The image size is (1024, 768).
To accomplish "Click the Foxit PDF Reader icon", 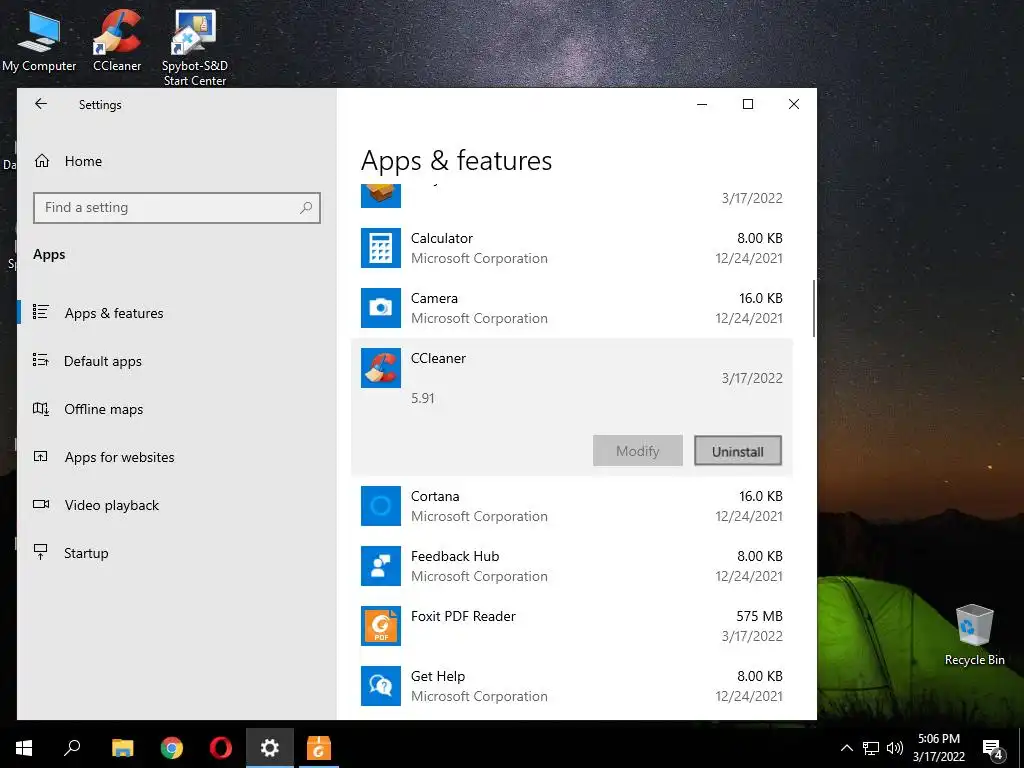I will tap(381, 626).
